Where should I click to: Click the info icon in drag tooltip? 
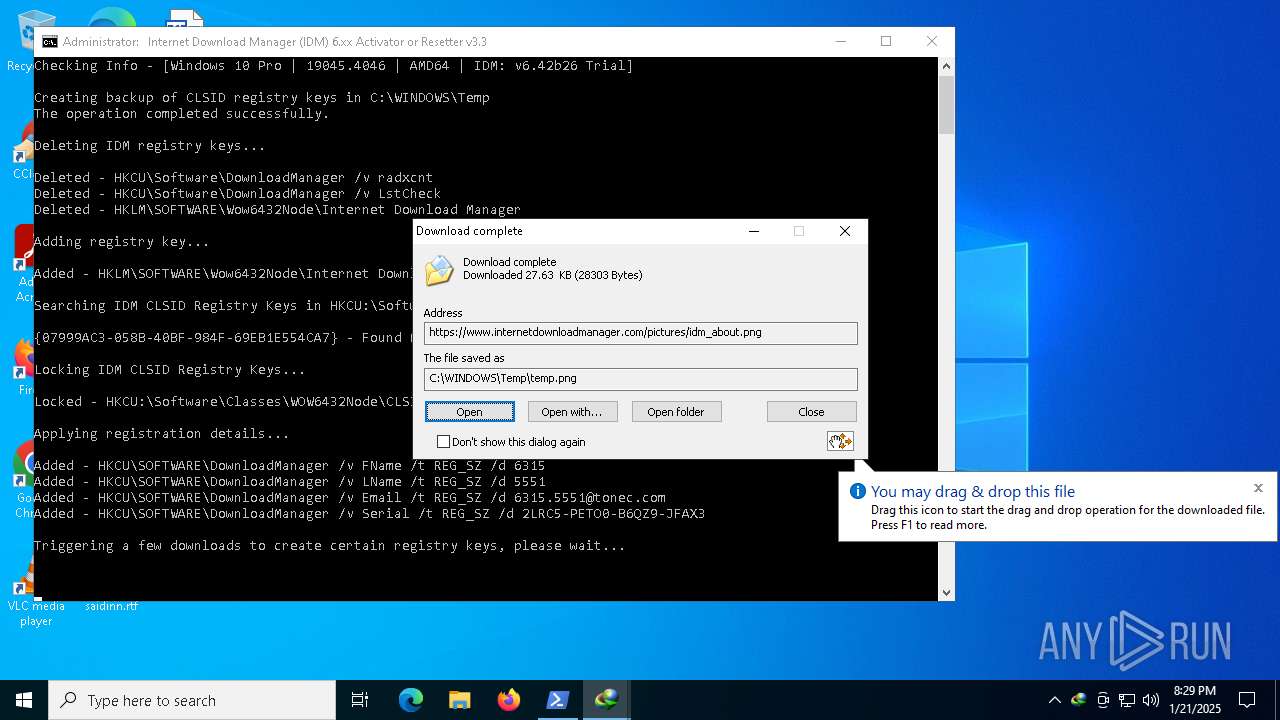[x=857, y=491]
